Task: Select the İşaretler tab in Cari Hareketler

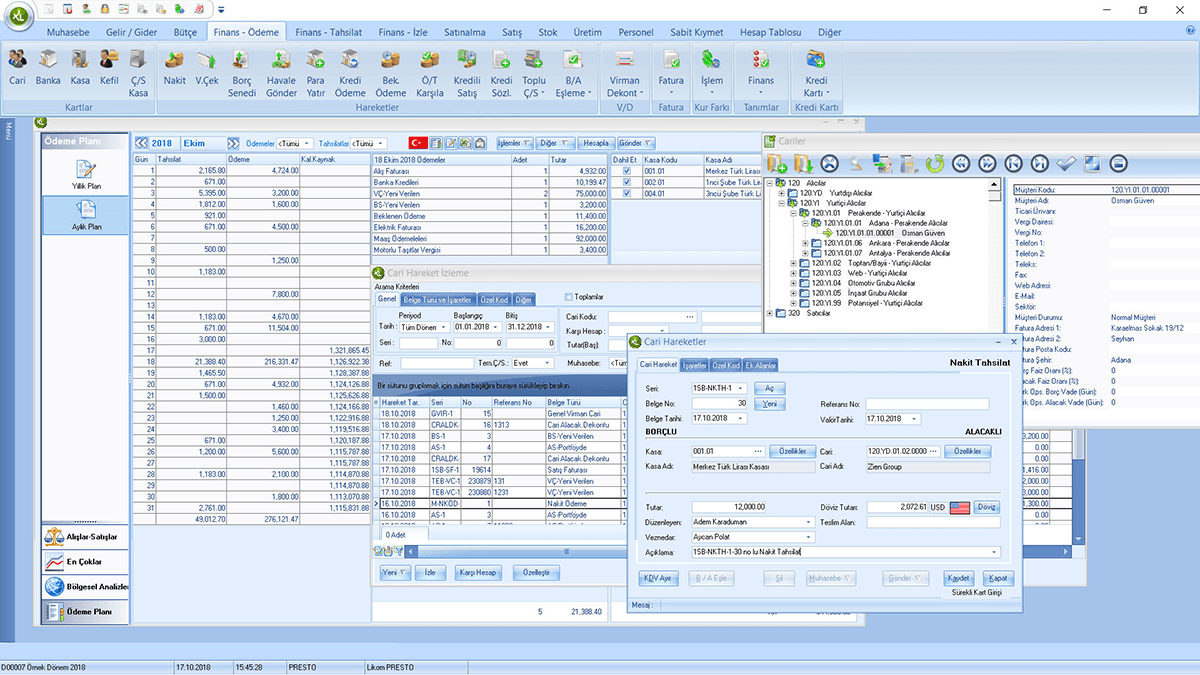Action: [x=694, y=365]
